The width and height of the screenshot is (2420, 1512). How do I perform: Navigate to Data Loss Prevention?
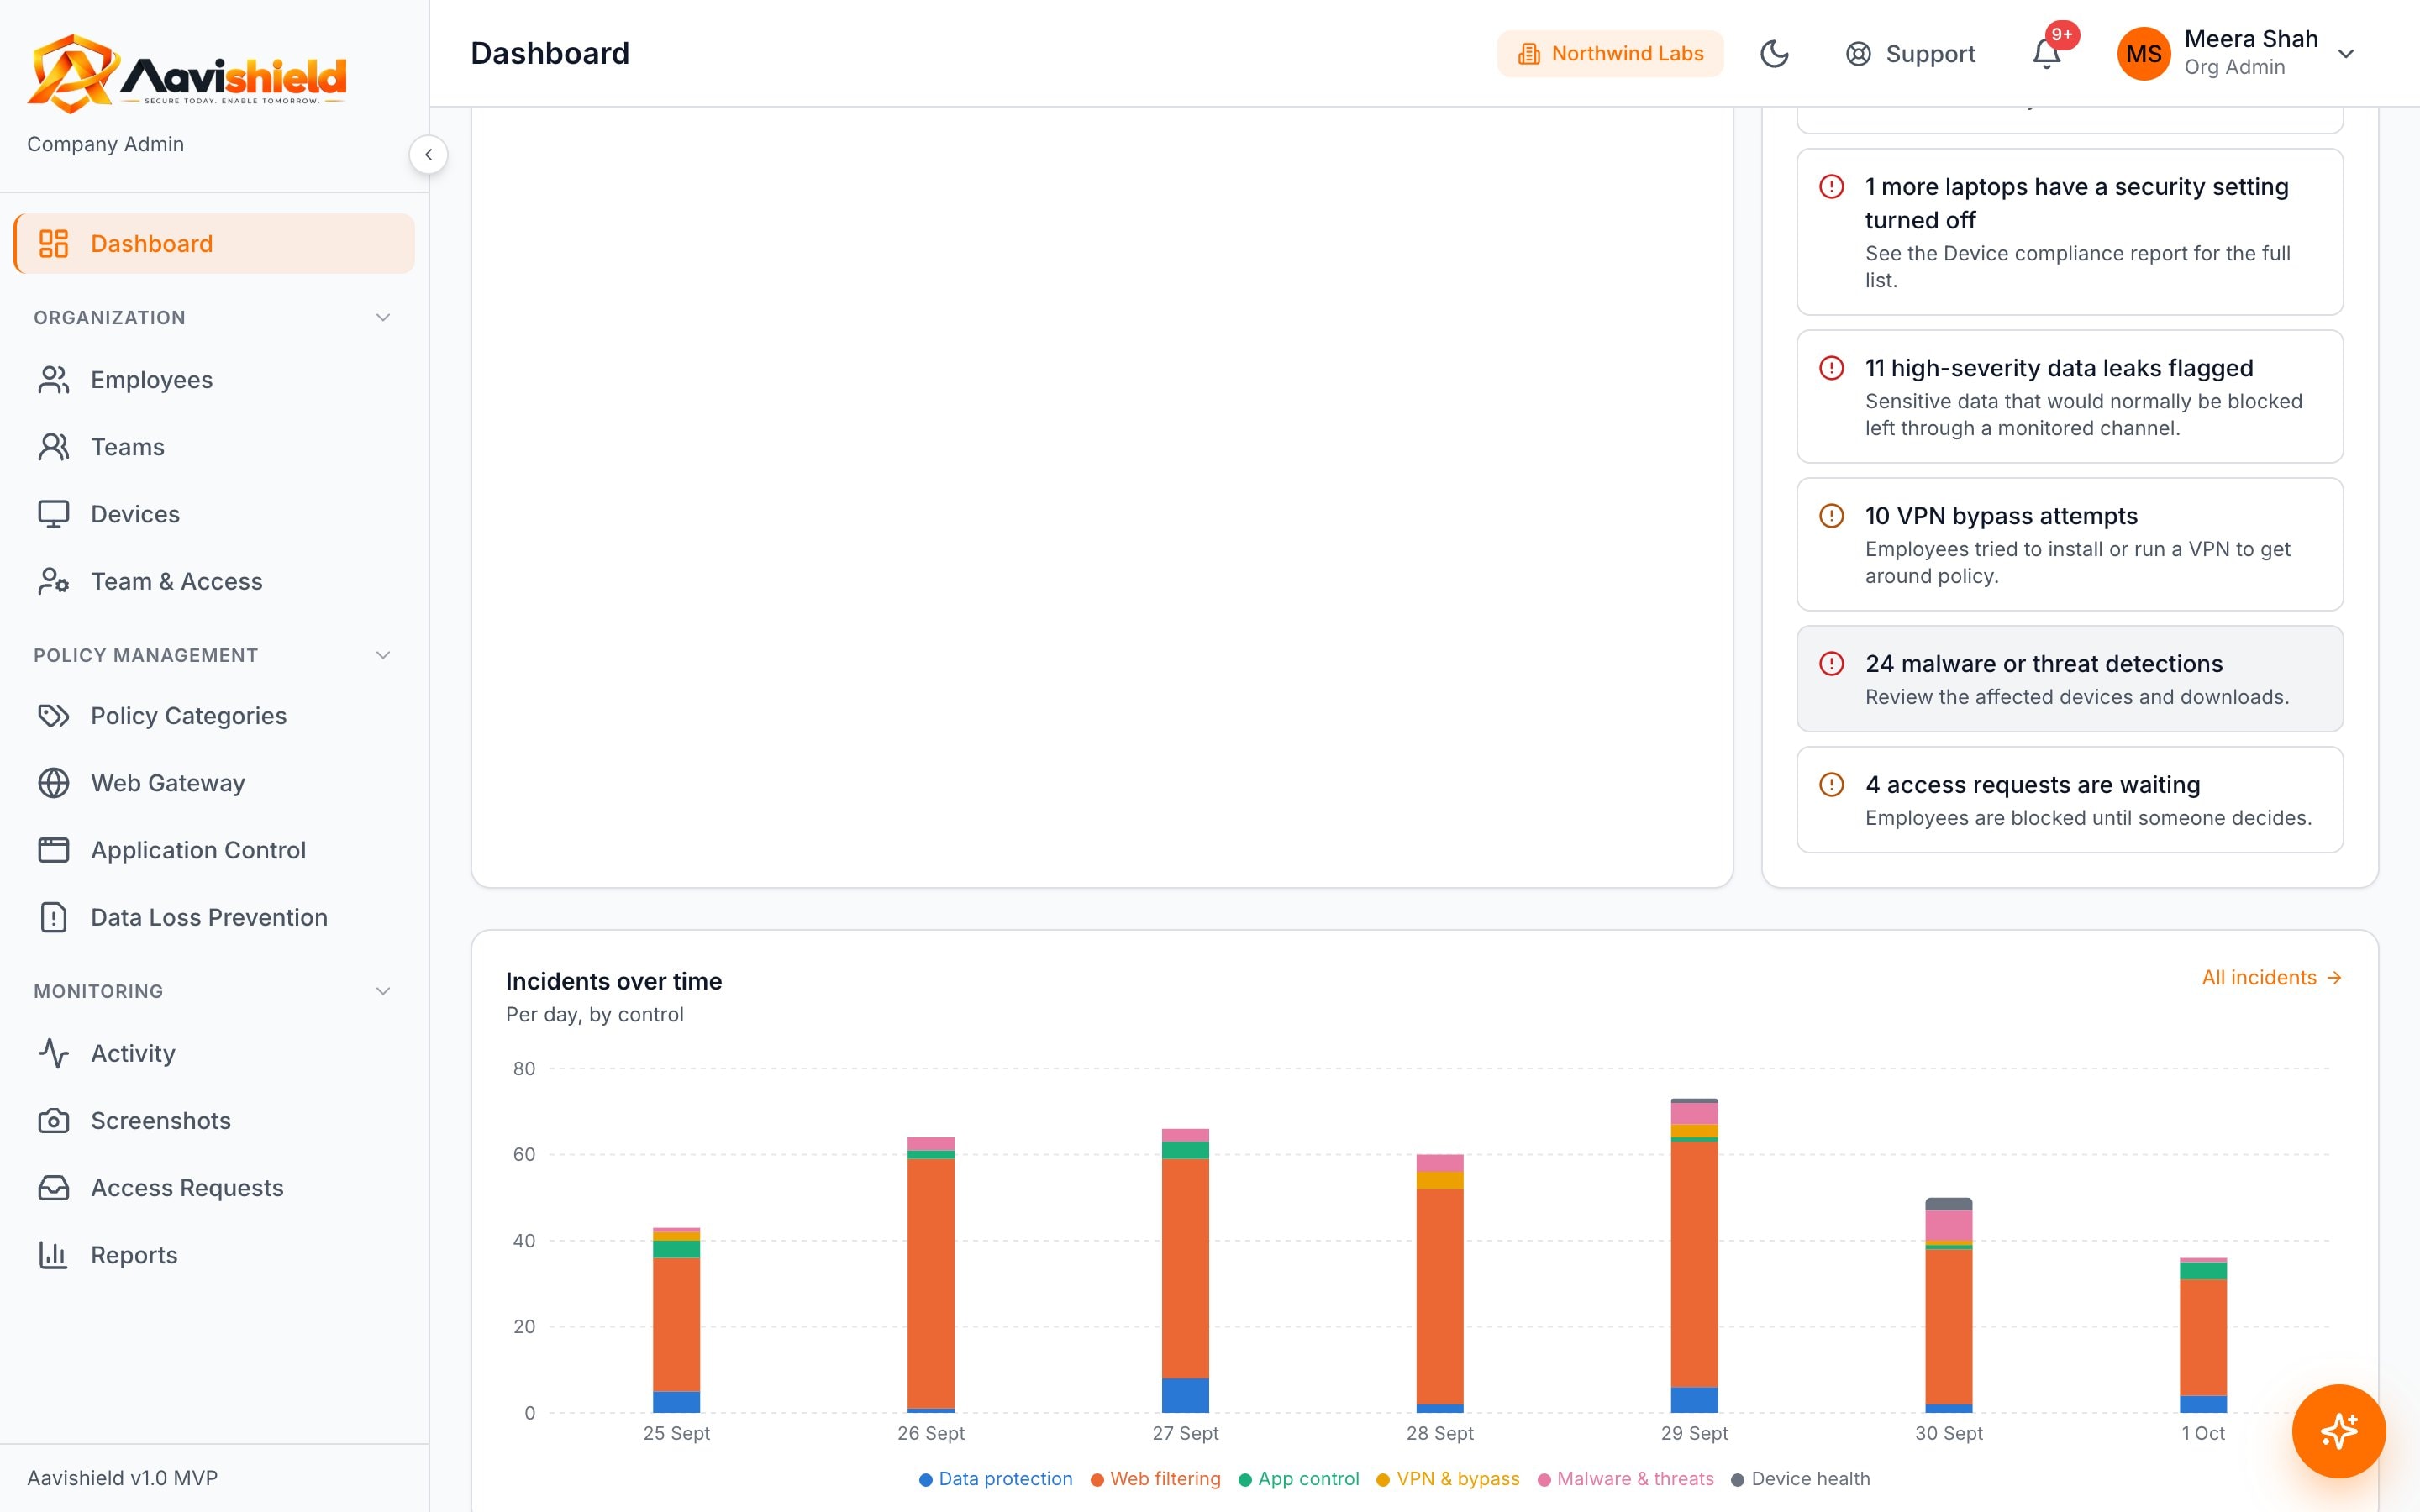pyautogui.click(x=214, y=917)
